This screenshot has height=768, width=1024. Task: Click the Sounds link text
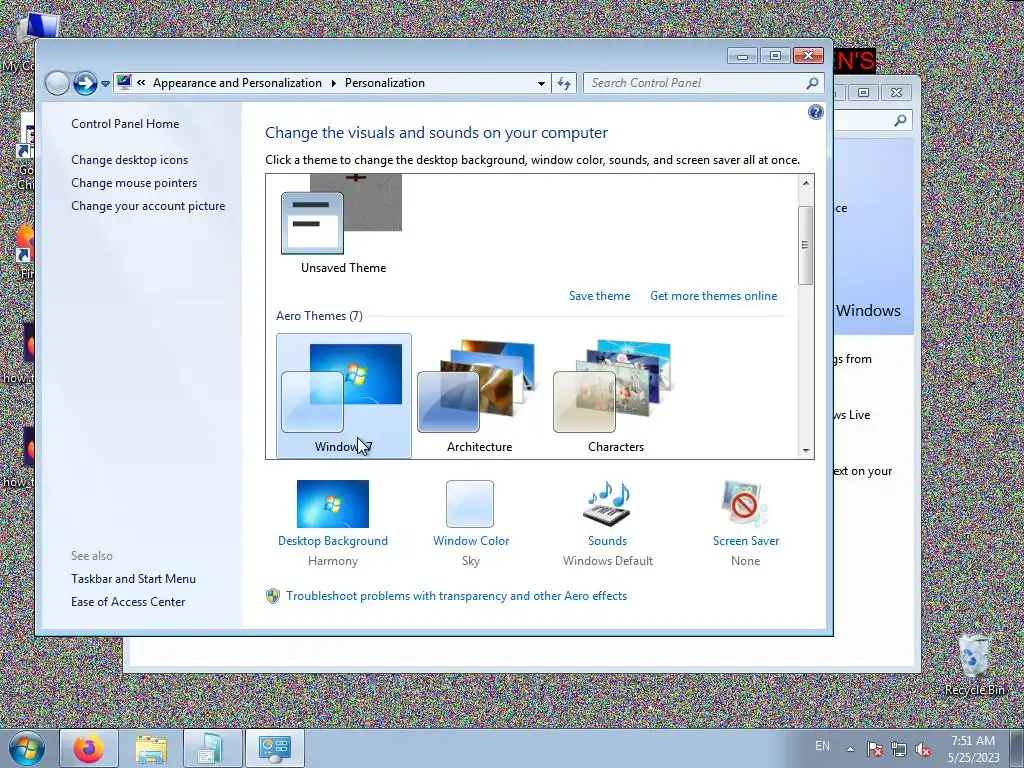coord(607,541)
